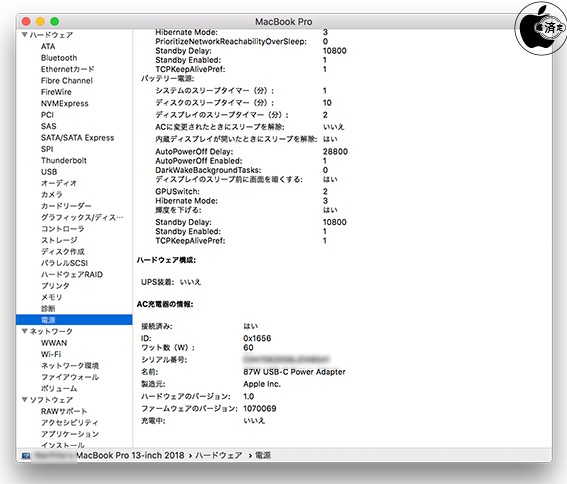Click the GPUSwitch row label
567x484 pixels.
tap(177, 191)
